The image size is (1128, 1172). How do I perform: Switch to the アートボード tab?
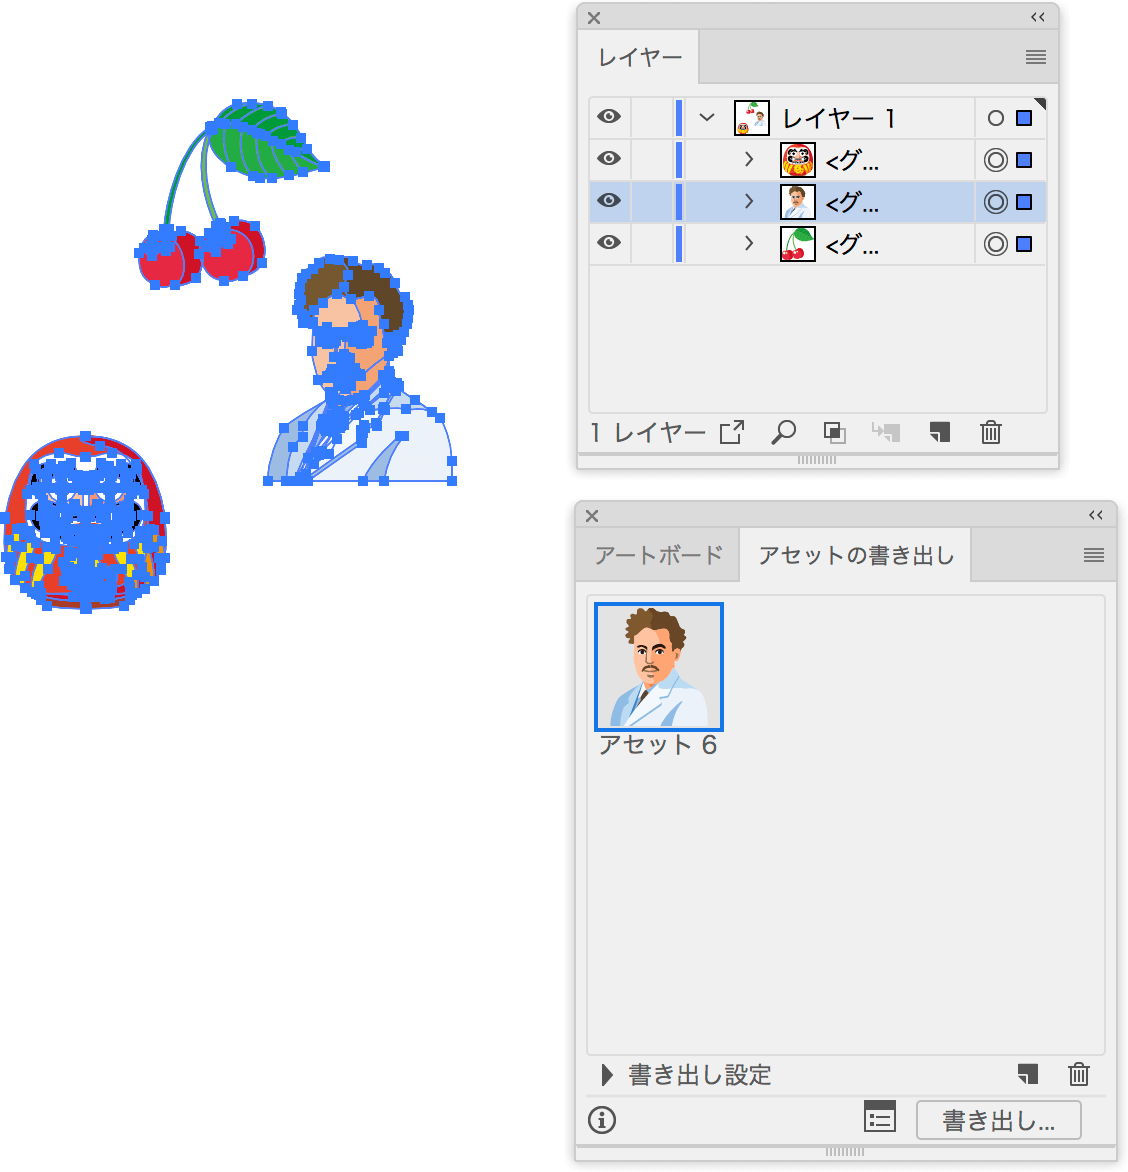click(659, 555)
